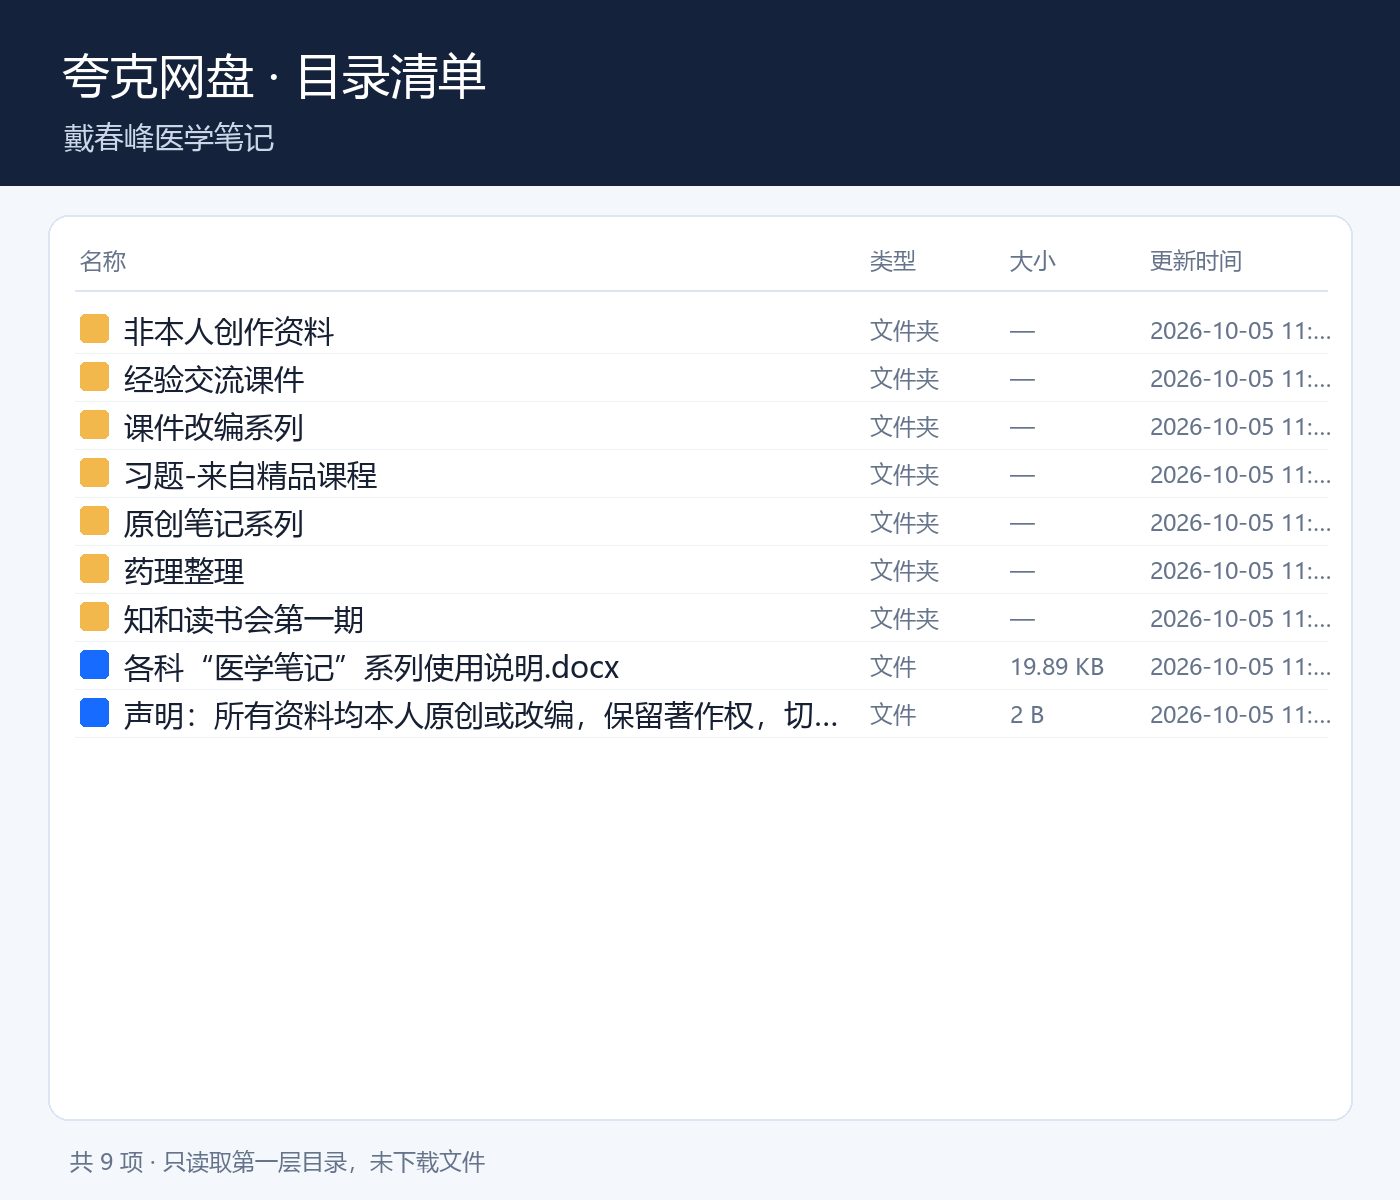Image resolution: width=1400 pixels, height=1200 pixels.
Task: Click the 文件 type cell in the .docx row
Action: click(893, 667)
